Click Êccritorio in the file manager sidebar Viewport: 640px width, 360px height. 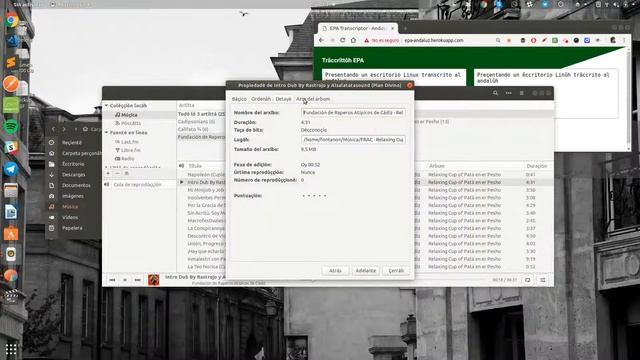pyautogui.click(x=73, y=164)
